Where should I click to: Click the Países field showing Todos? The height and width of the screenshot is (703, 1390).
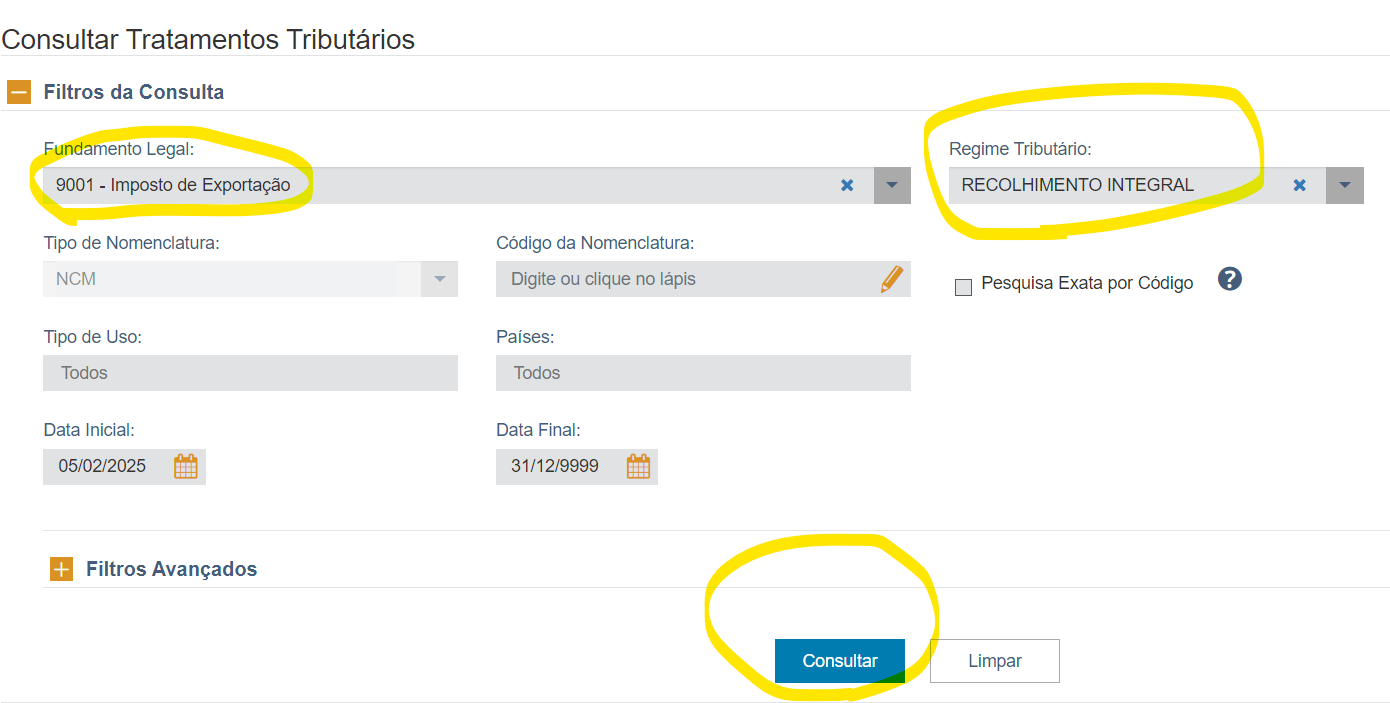702,373
